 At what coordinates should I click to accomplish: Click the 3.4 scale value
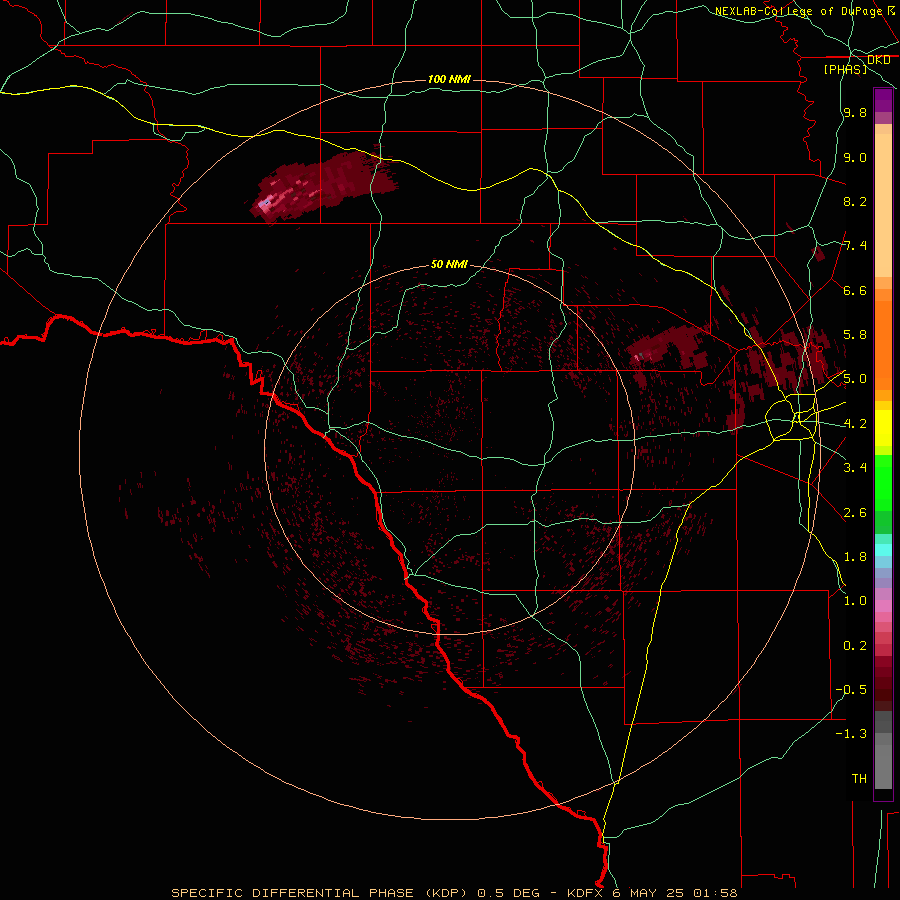pos(855,467)
